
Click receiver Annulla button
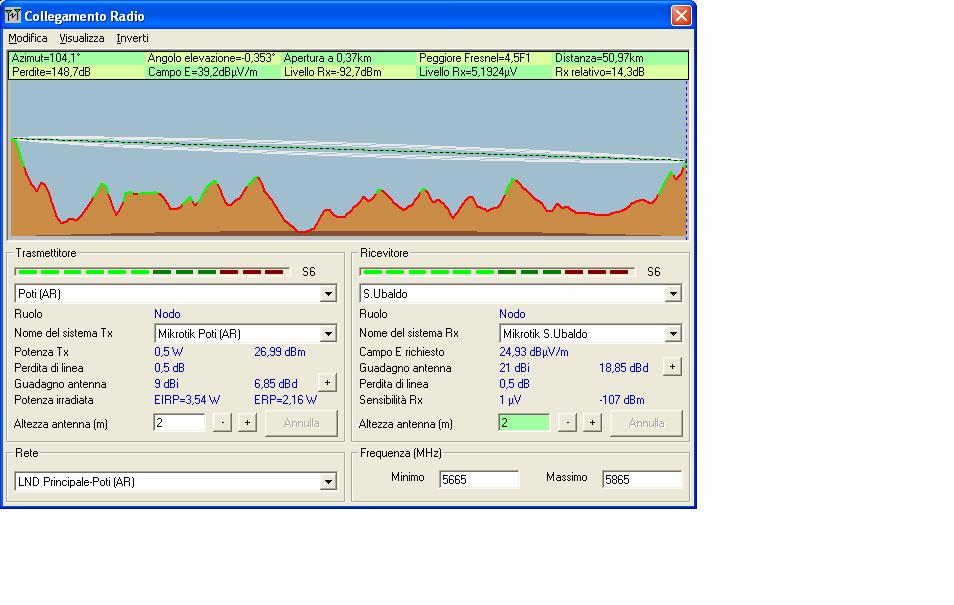point(646,423)
